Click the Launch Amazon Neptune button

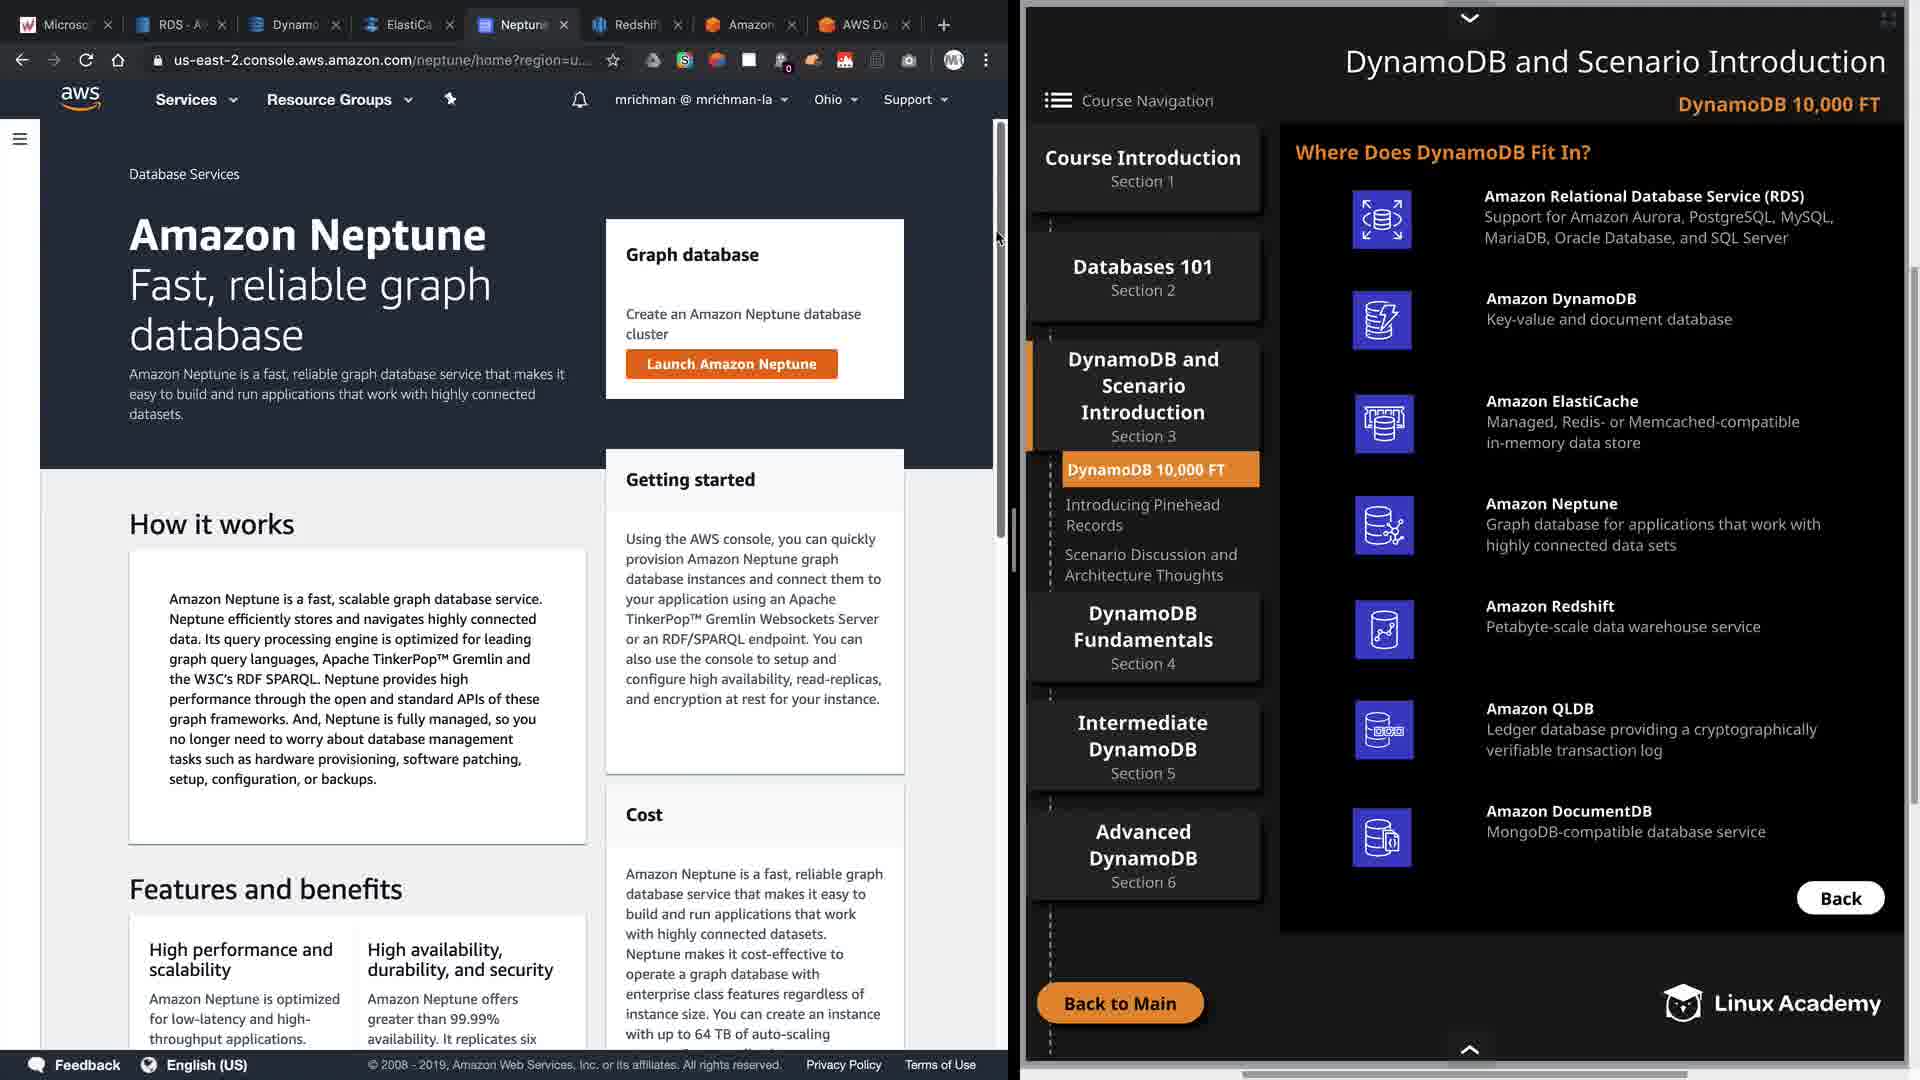(x=731, y=364)
